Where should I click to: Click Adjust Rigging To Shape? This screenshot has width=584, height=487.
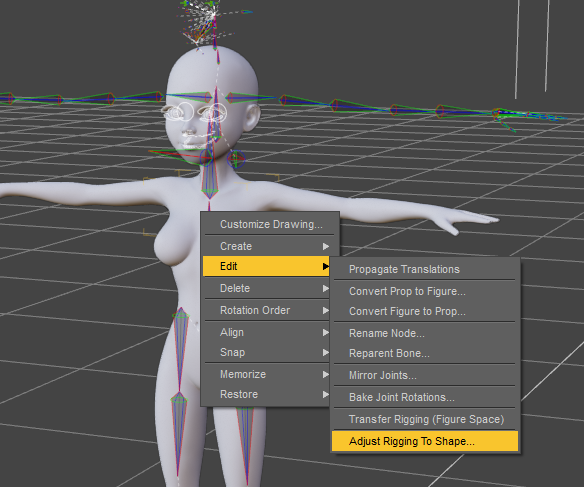pos(425,441)
